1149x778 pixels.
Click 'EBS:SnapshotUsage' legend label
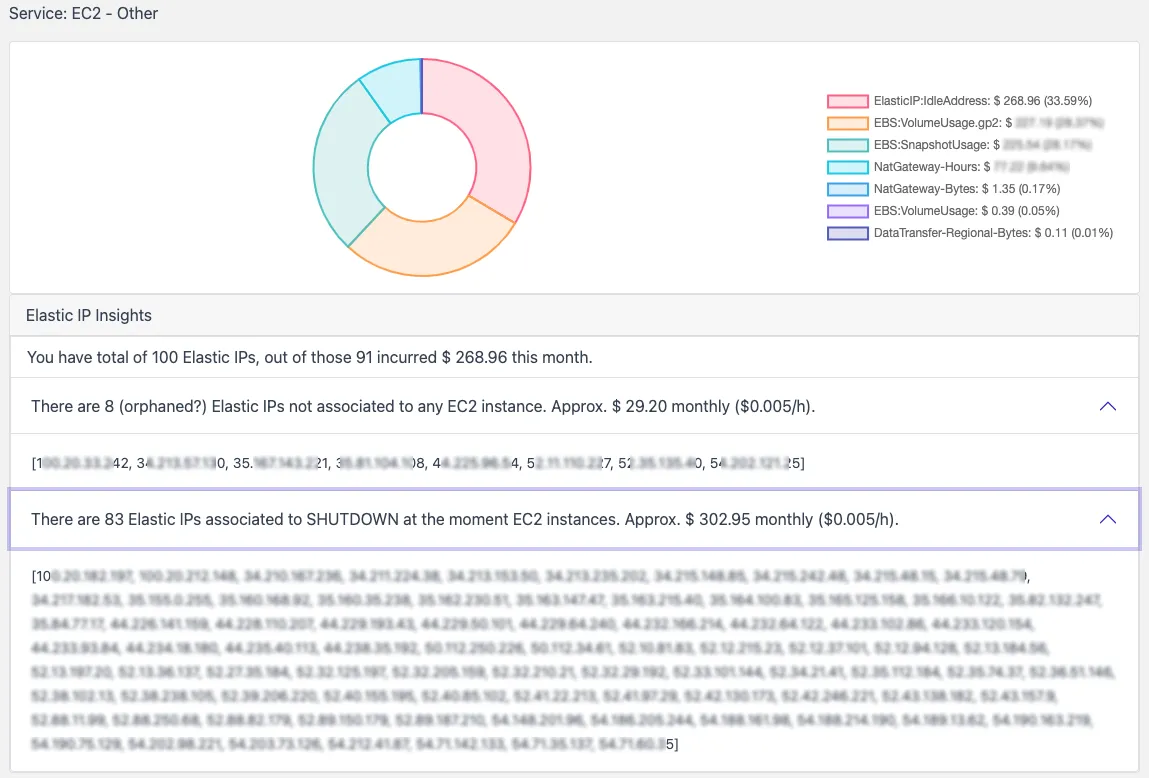[982, 145]
